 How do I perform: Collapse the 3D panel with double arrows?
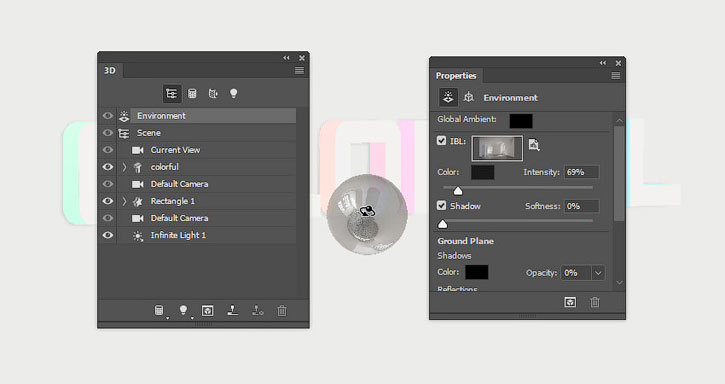pos(287,58)
